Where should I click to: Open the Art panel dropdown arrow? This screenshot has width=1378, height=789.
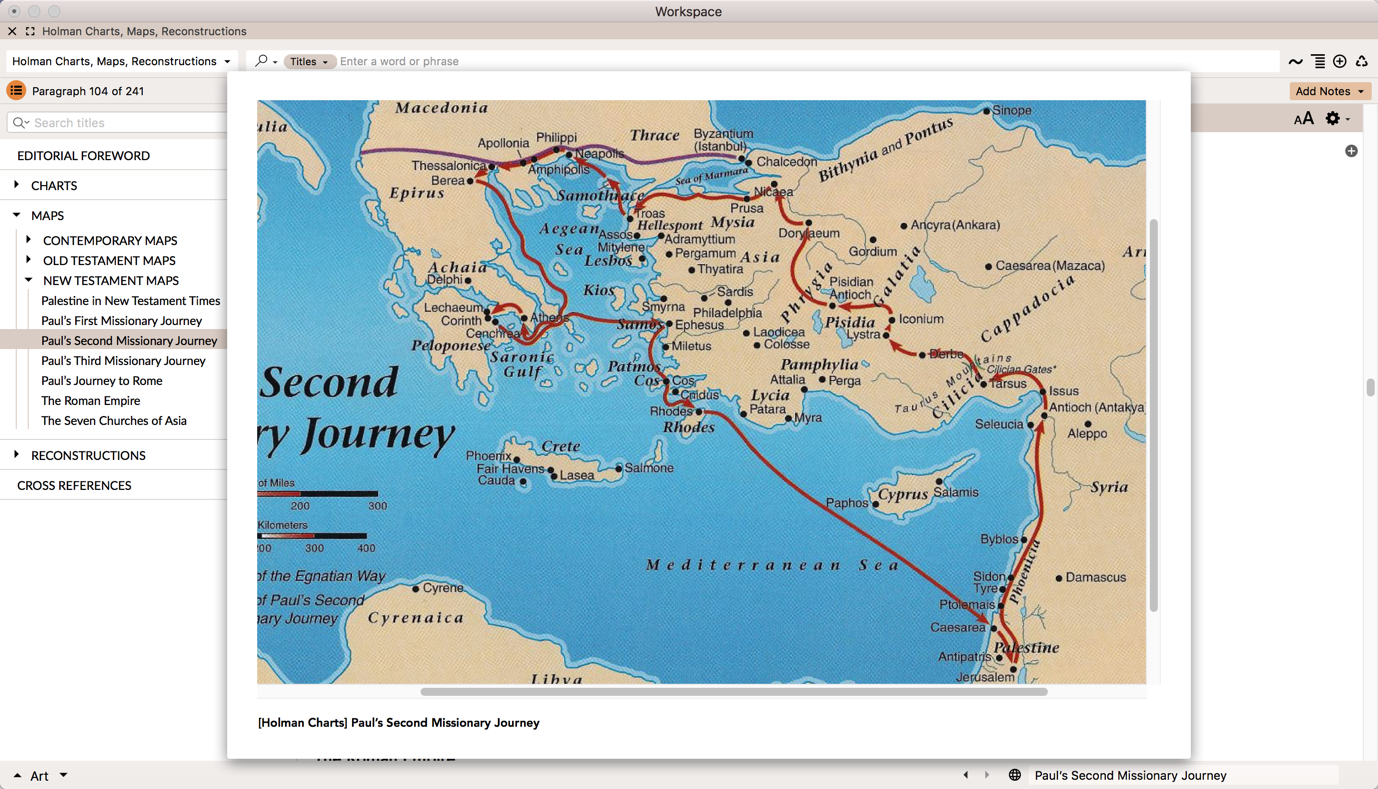point(63,775)
